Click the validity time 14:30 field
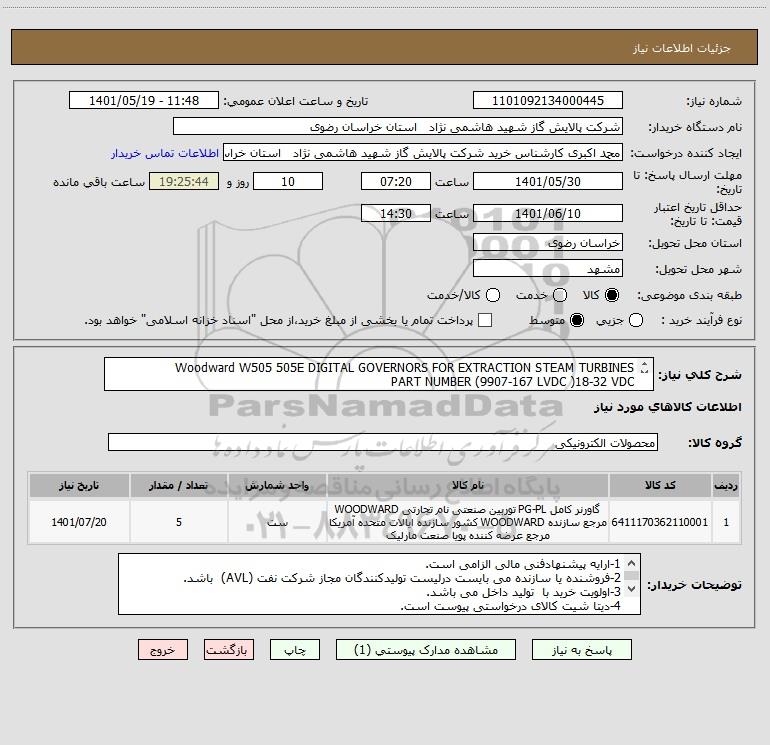 tap(396, 213)
